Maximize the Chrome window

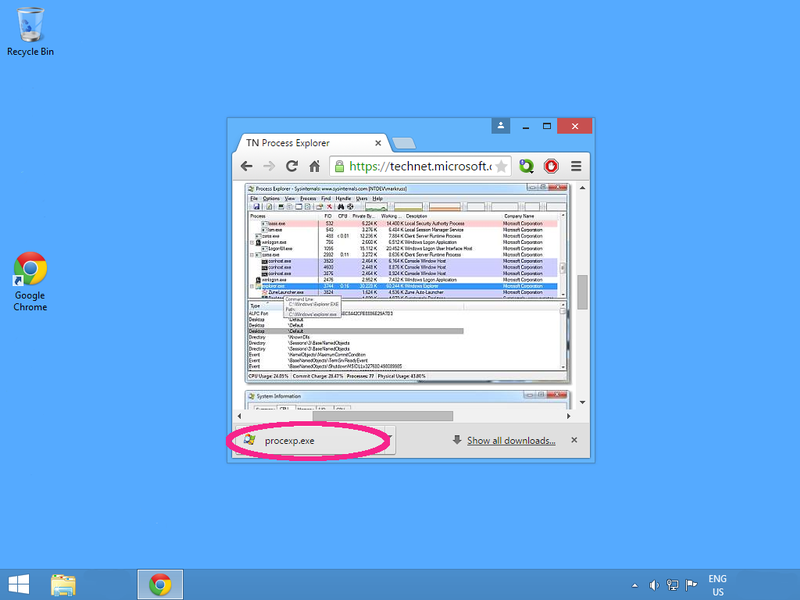546,126
